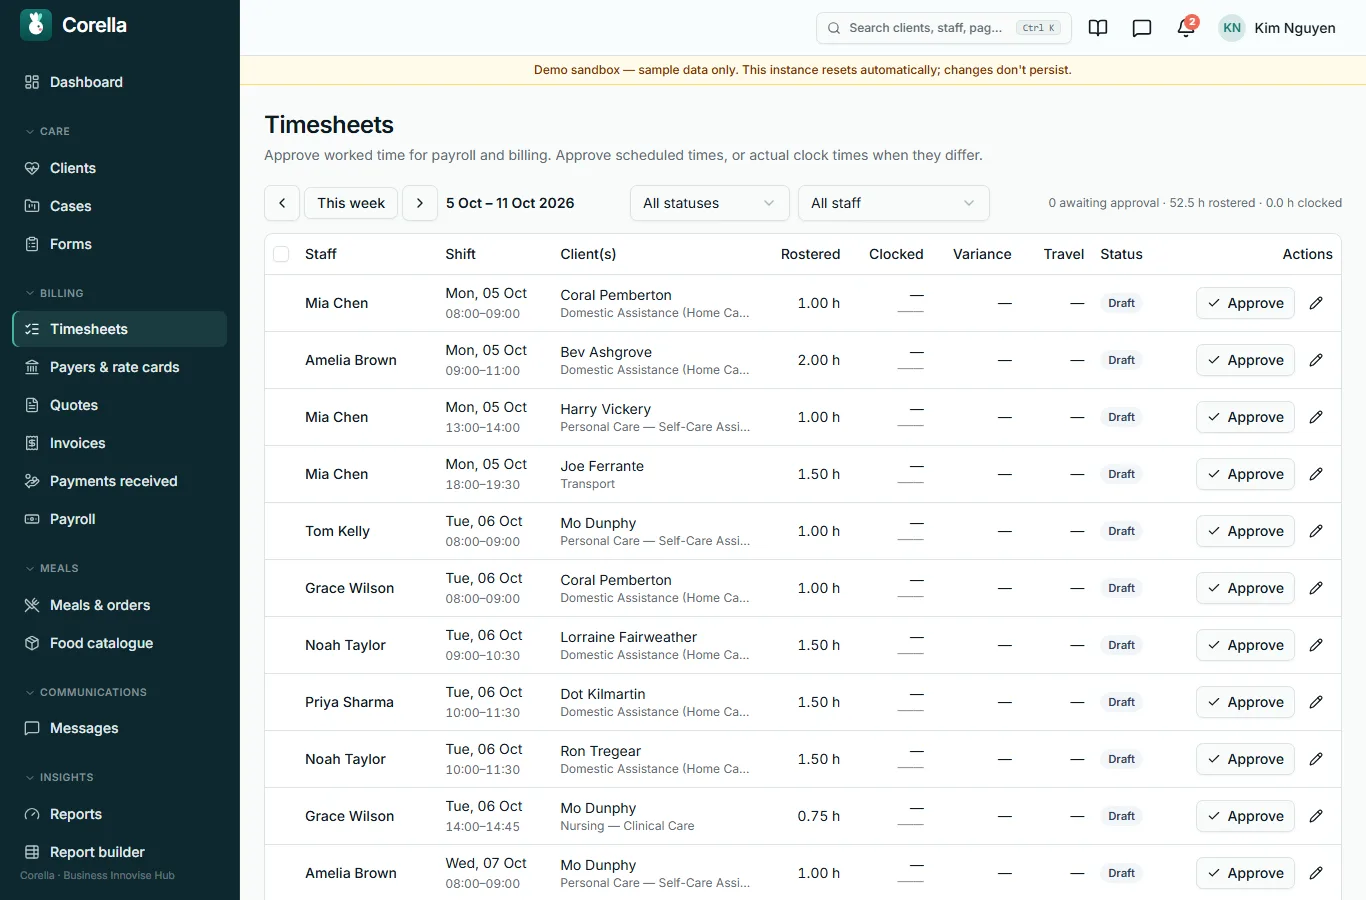The height and width of the screenshot is (900, 1366).
Task: Click pencil icon for Harry Vickery shift
Action: (1316, 417)
